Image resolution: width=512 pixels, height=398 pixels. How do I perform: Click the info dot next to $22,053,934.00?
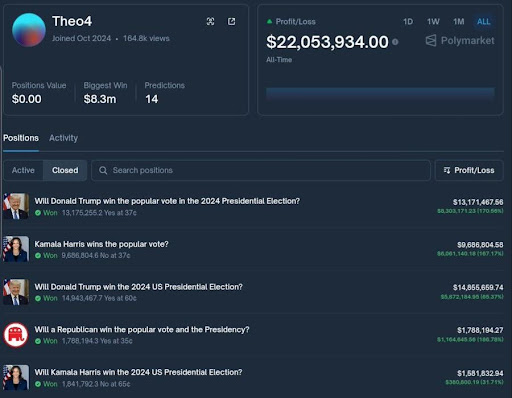coord(395,42)
